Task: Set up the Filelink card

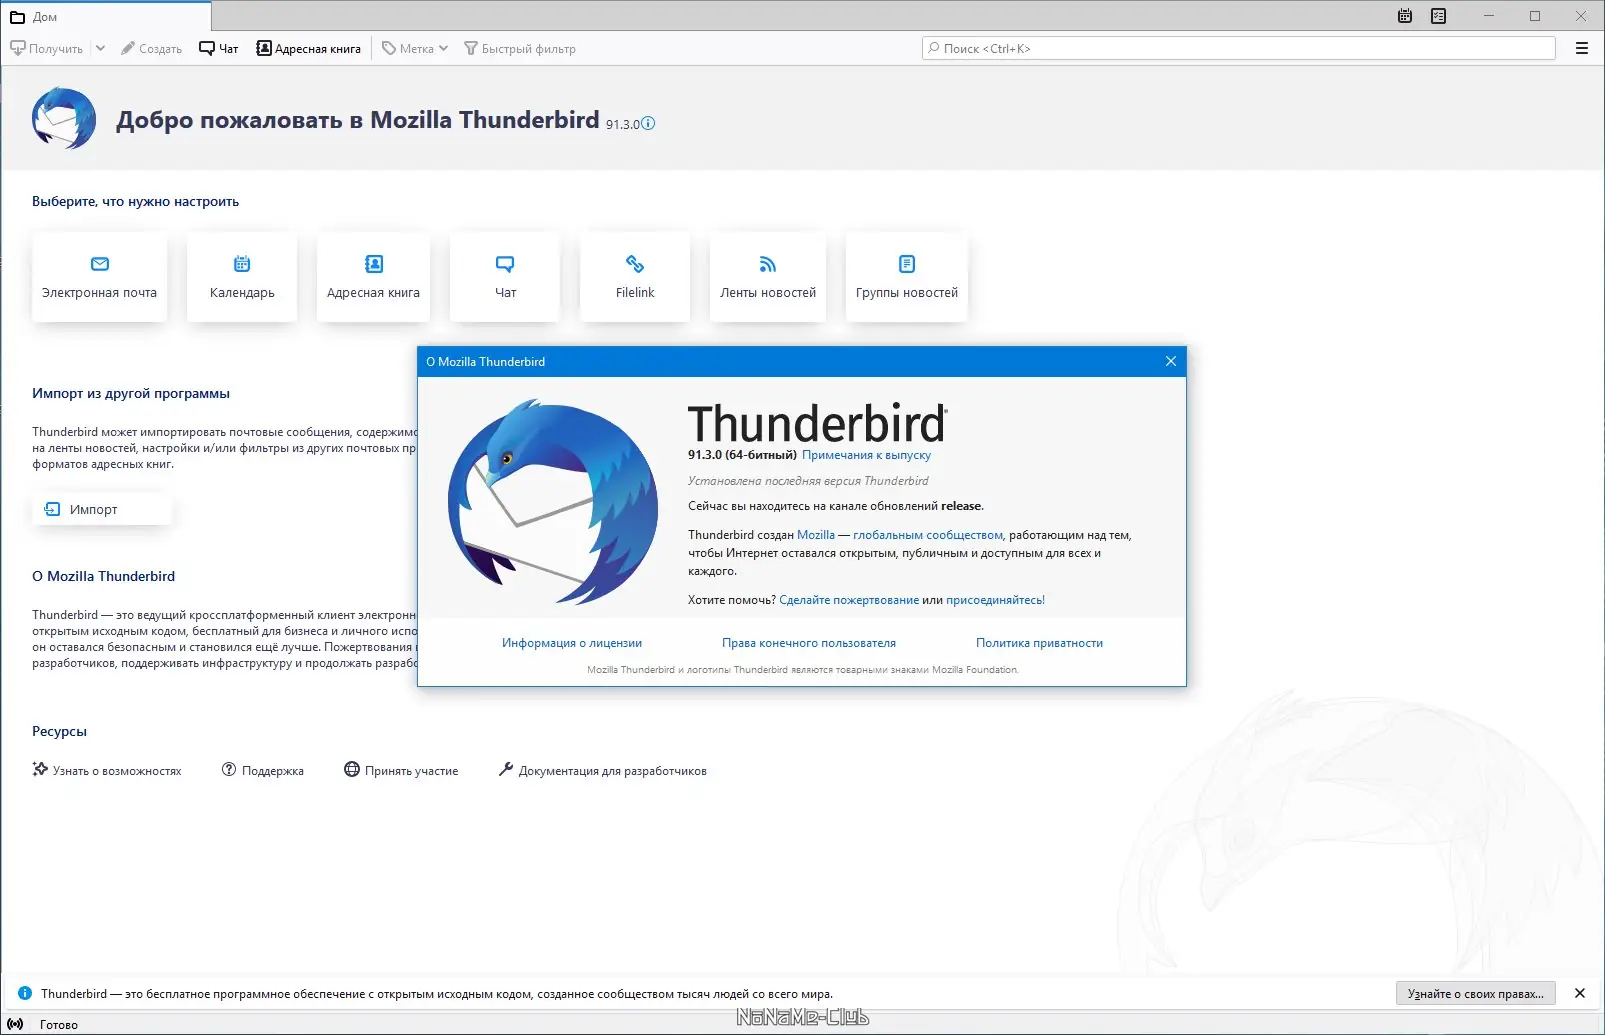Action: 635,277
